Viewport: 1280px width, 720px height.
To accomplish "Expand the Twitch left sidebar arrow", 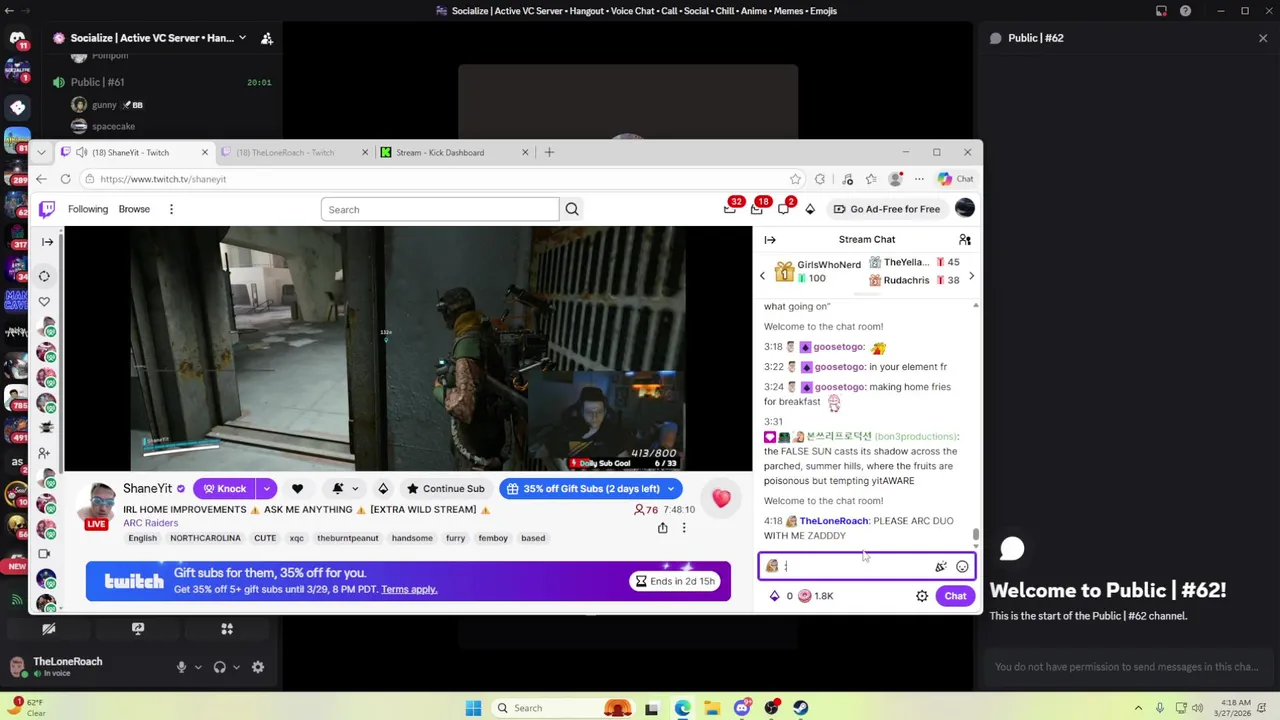I will pyautogui.click(x=47, y=242).
